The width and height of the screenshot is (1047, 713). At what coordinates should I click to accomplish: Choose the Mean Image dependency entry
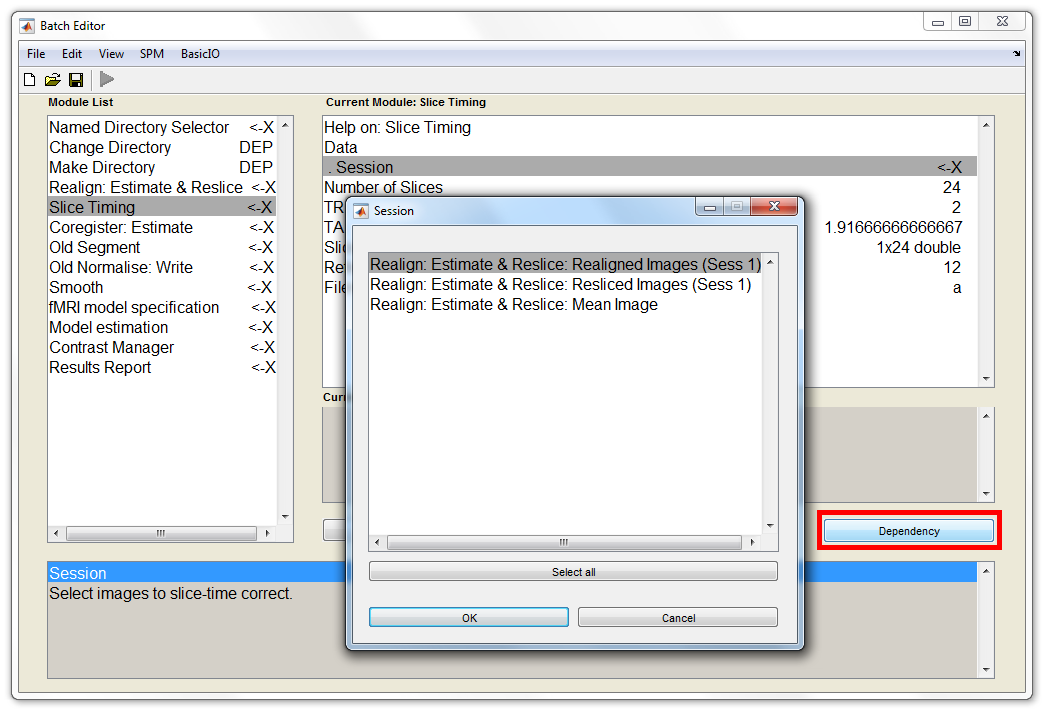pyautogui.click(x=514, y=305)
